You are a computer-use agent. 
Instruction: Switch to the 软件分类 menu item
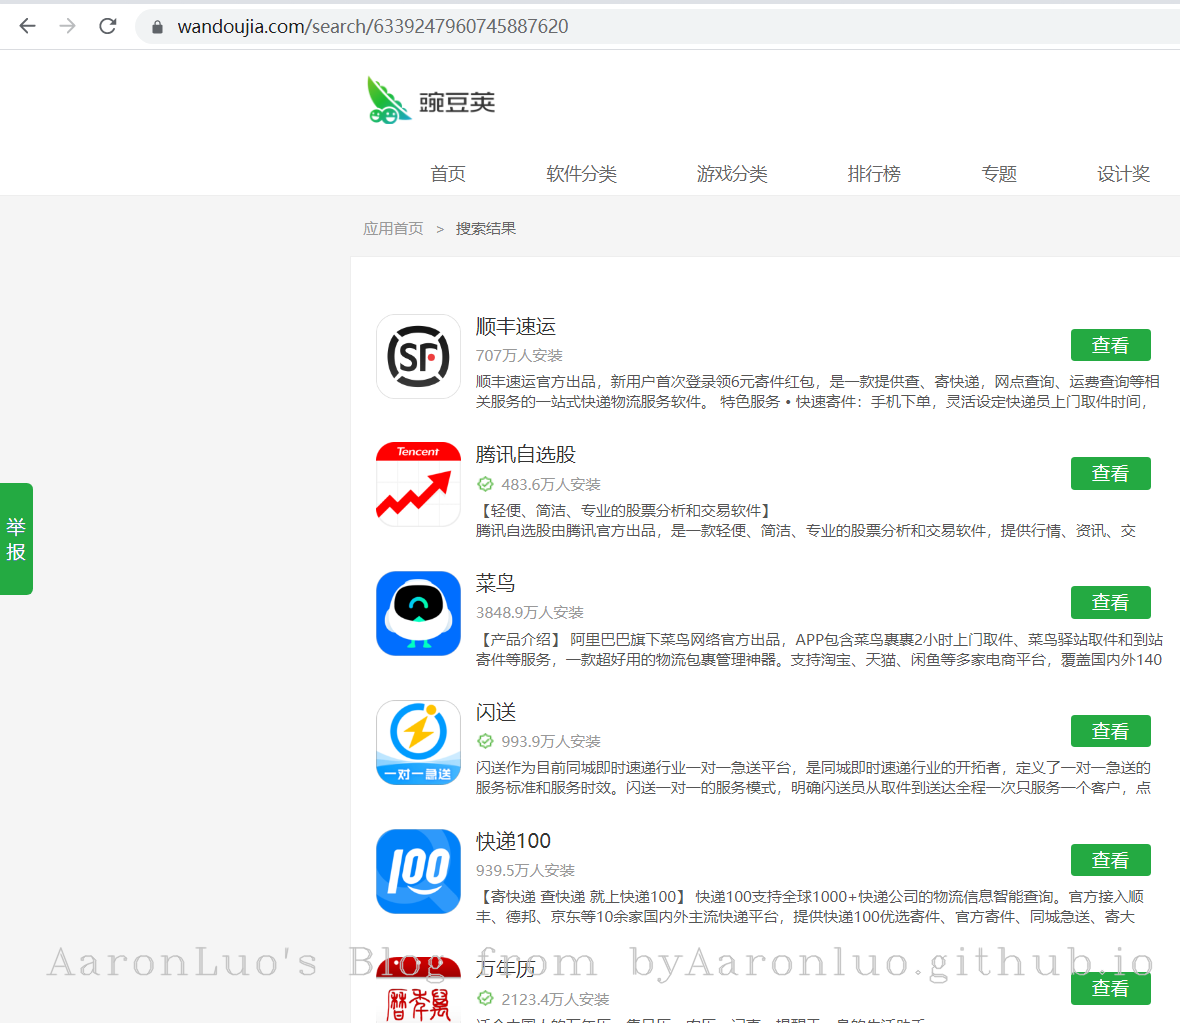[581, 174]
